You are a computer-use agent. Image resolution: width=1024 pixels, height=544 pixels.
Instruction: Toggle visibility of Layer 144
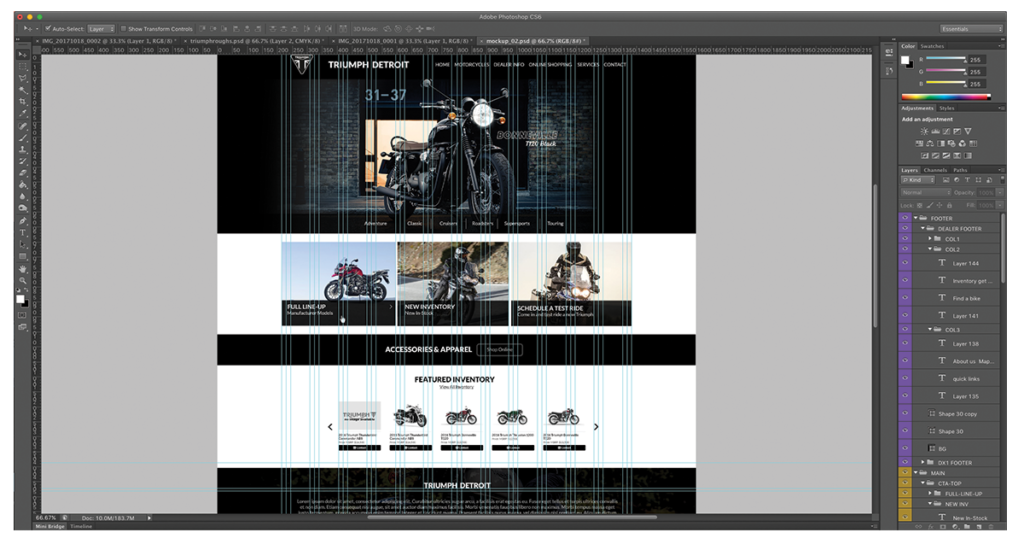(905, 263)
